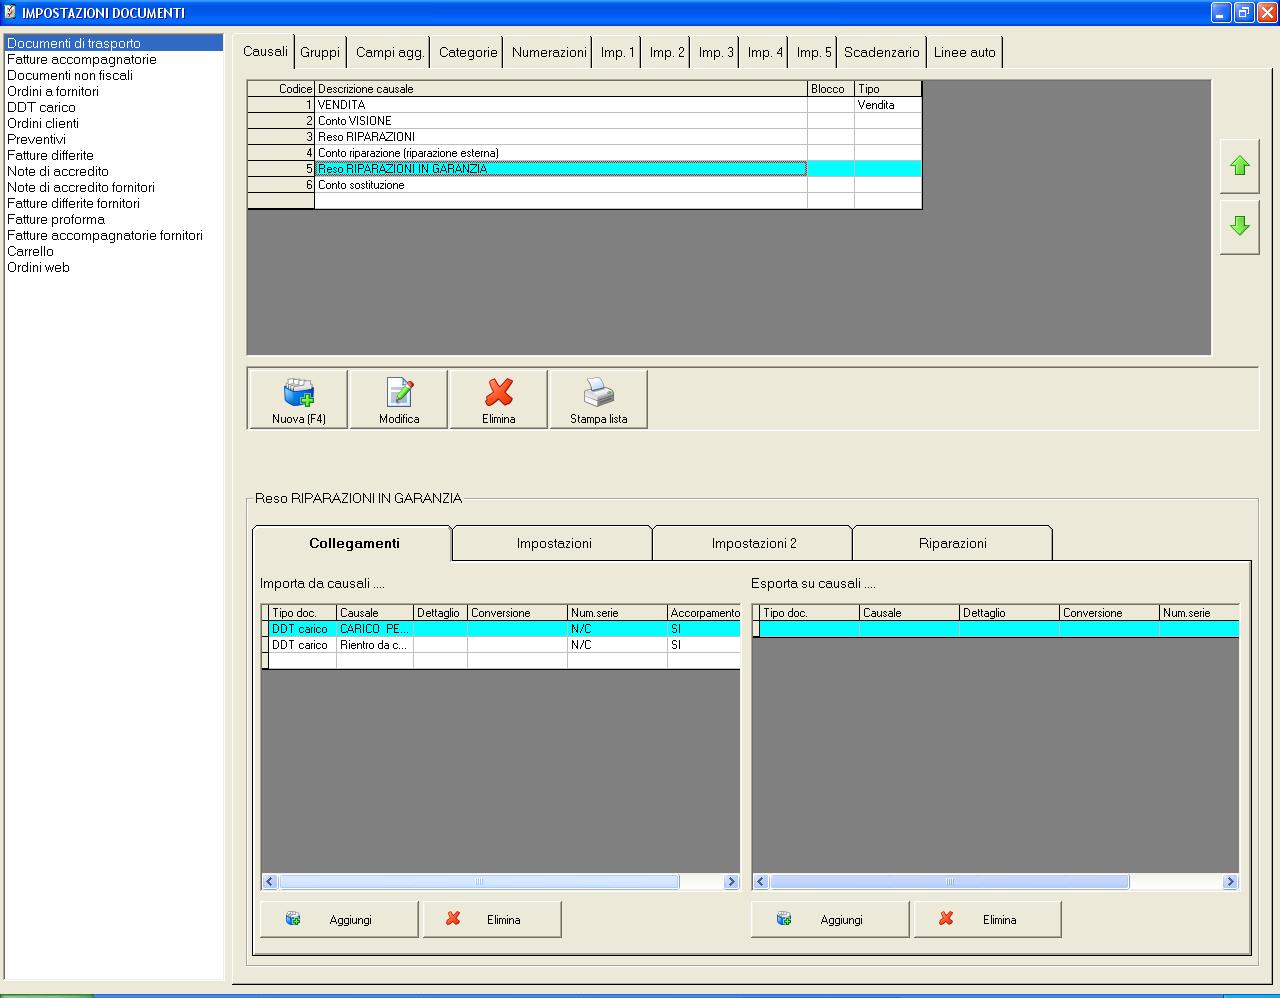Select the Causali tab

click(265, 51)
